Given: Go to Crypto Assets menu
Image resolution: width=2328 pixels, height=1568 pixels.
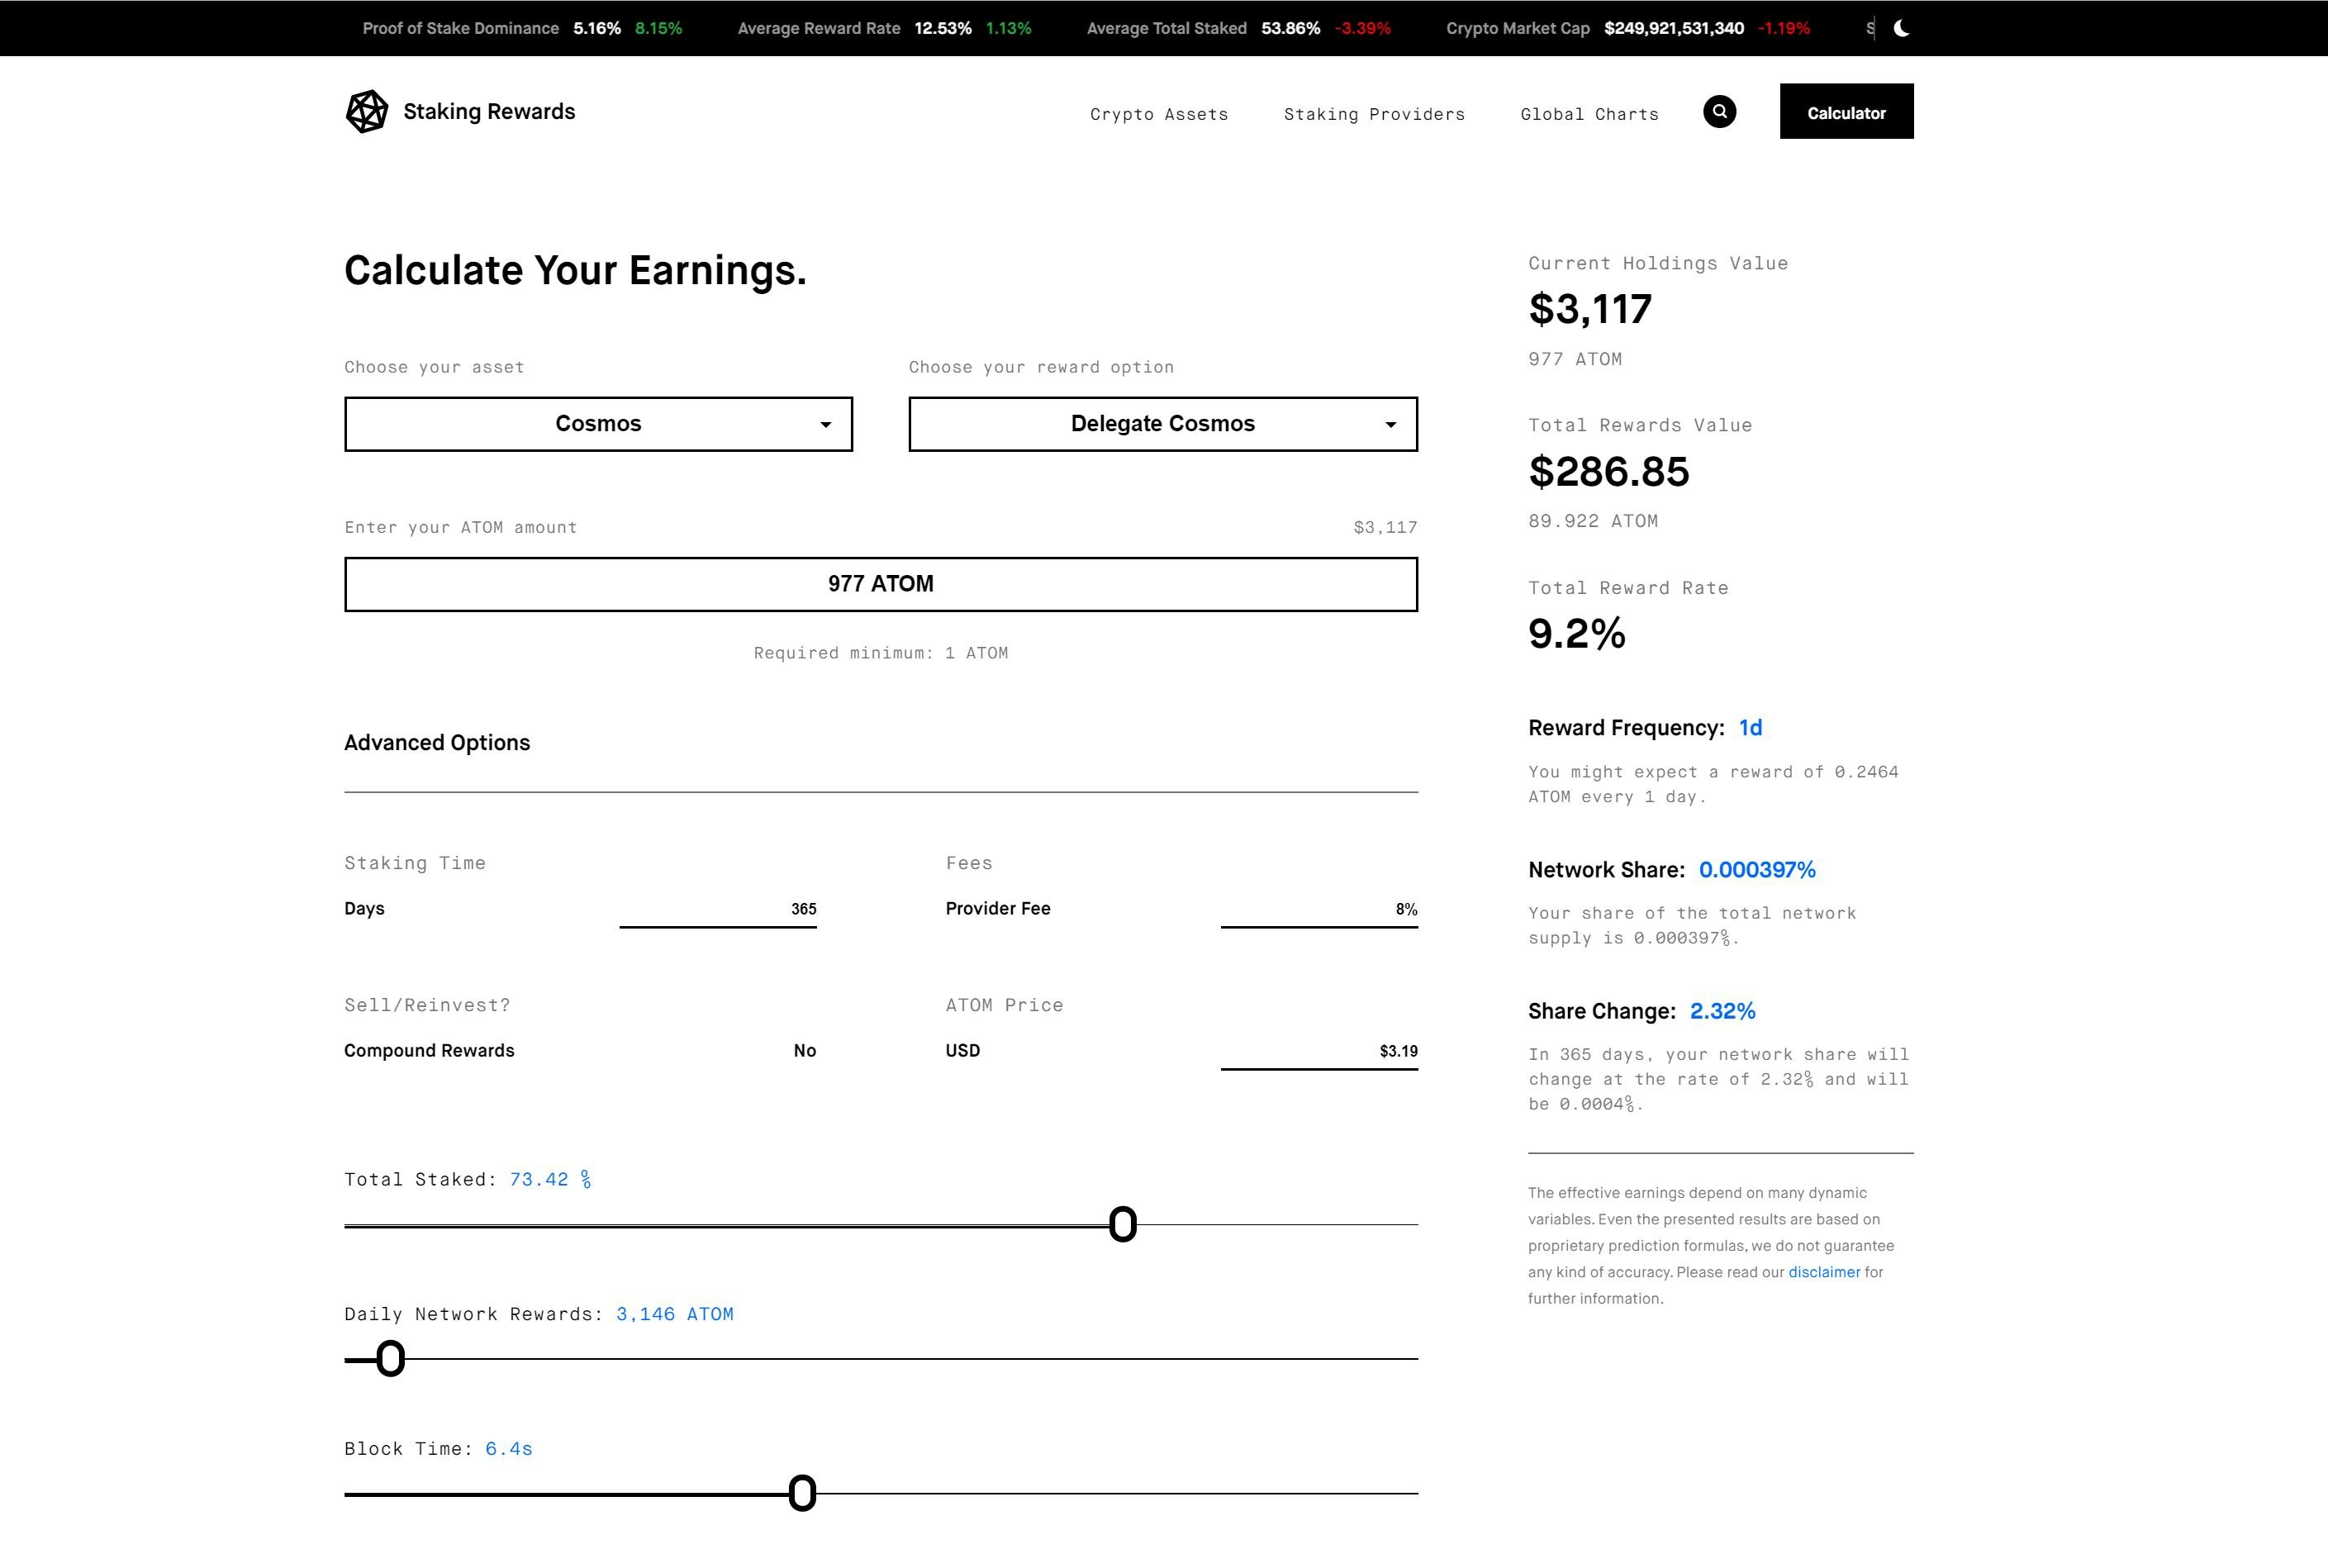Looking at the screenshot, I should 1158,114.
